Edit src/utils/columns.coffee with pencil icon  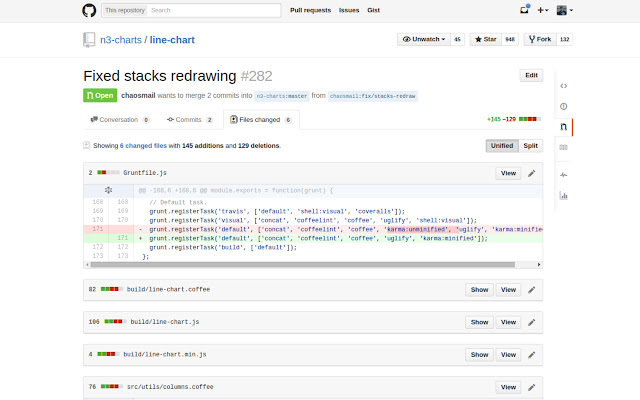pyautogui.click(x=531, y=387)
